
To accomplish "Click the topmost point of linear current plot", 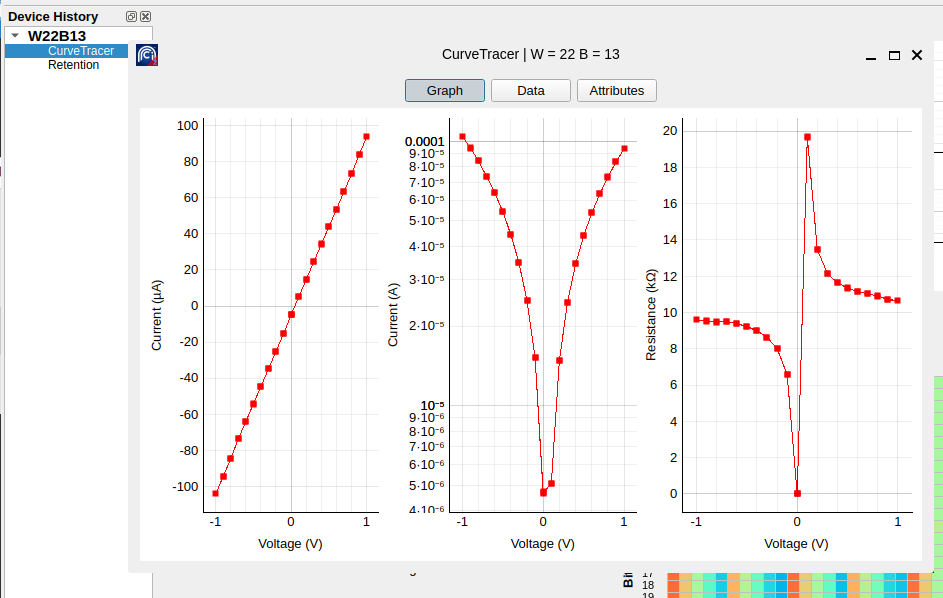I will (x=366, y=137).
